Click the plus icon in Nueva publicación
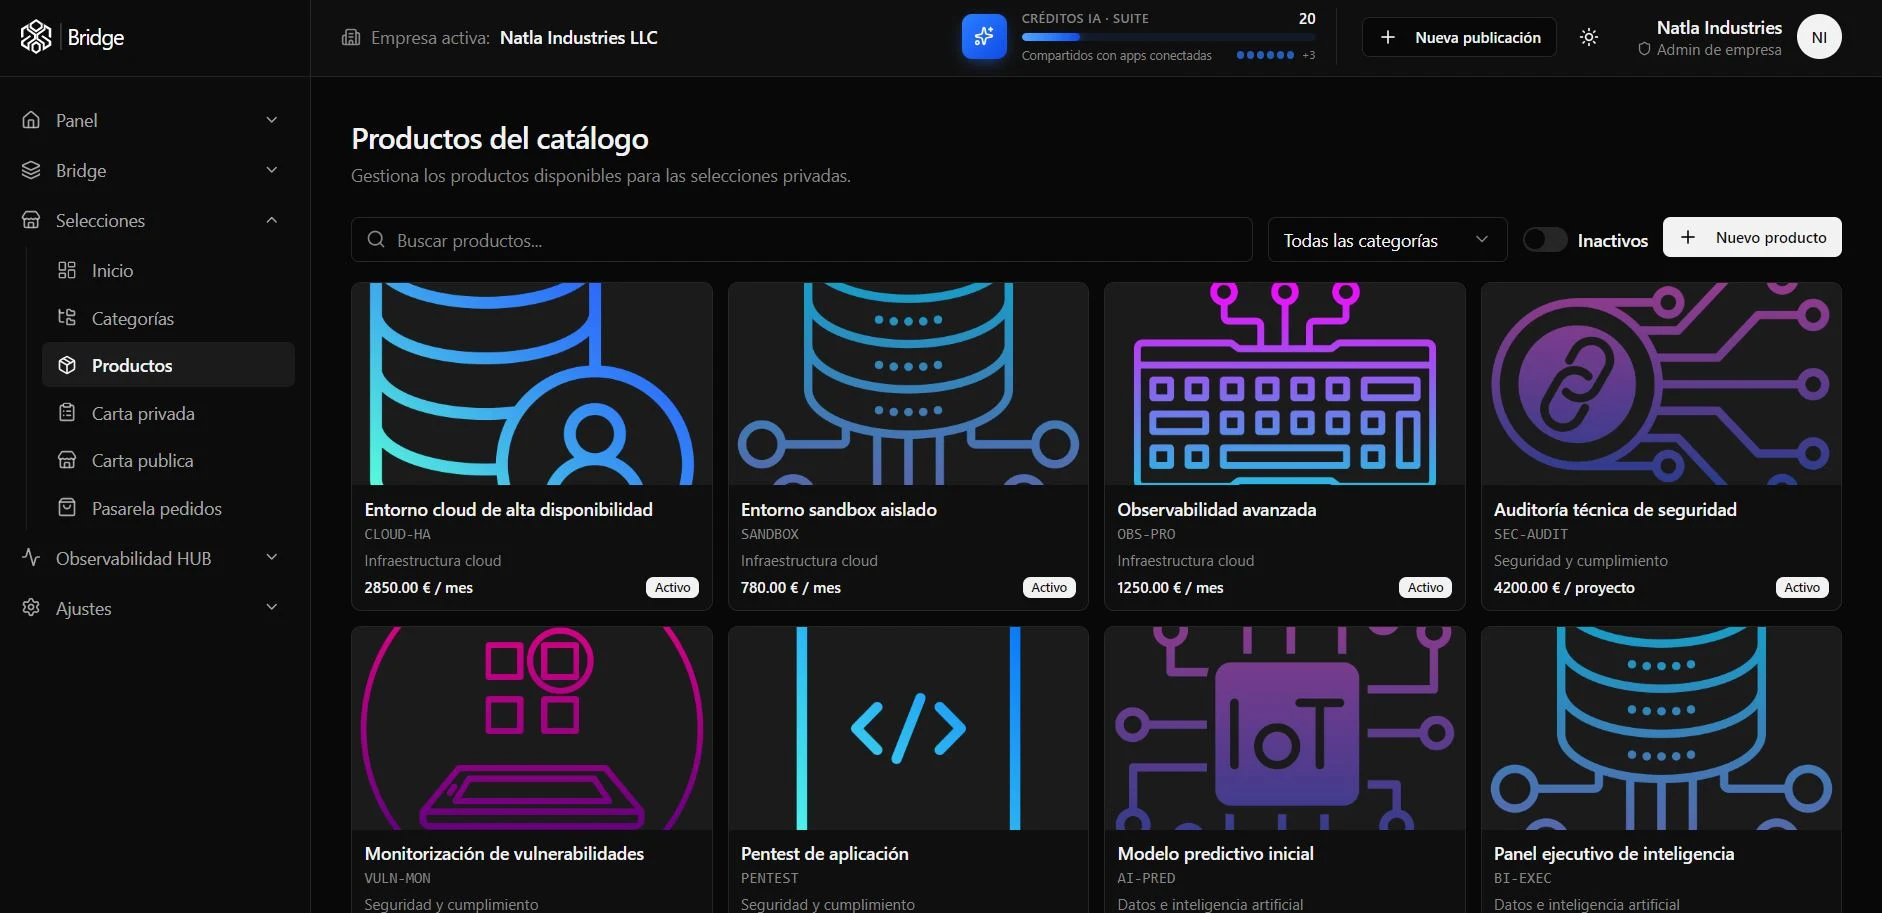This screenshot has height=913, width=1882. [1388, 37]
